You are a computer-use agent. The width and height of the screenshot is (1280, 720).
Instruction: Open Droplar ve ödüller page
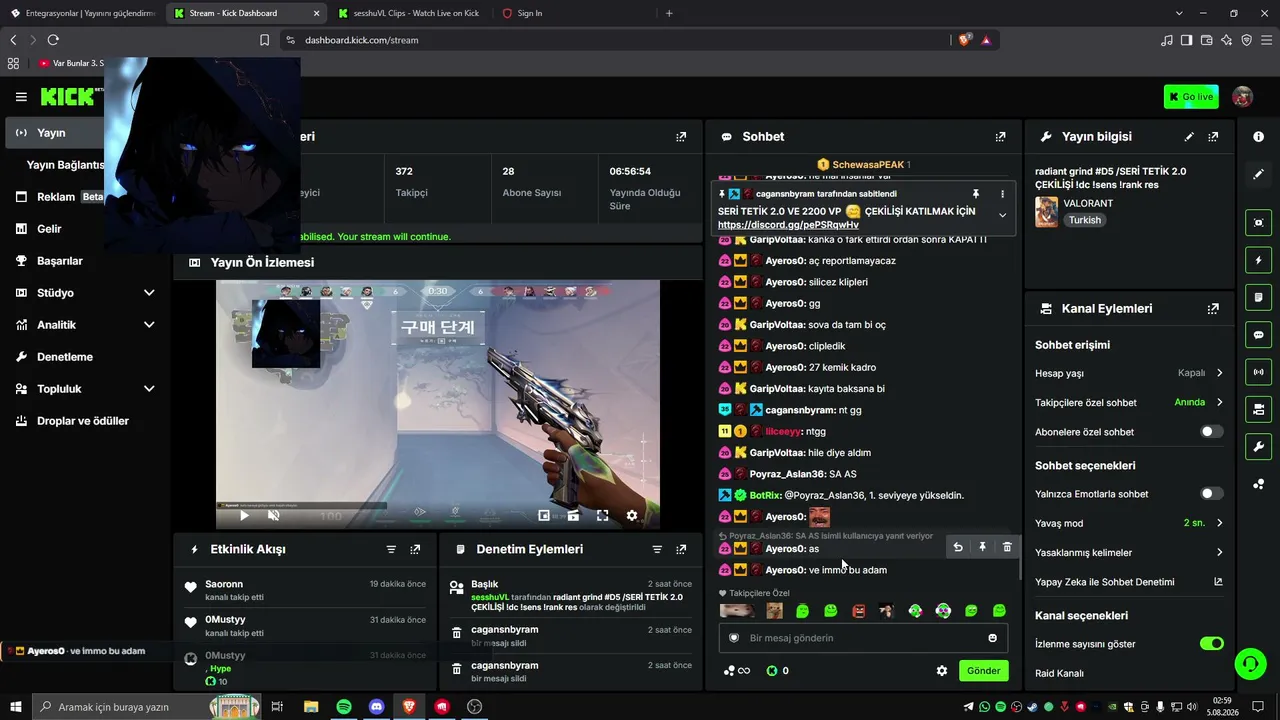83,421
